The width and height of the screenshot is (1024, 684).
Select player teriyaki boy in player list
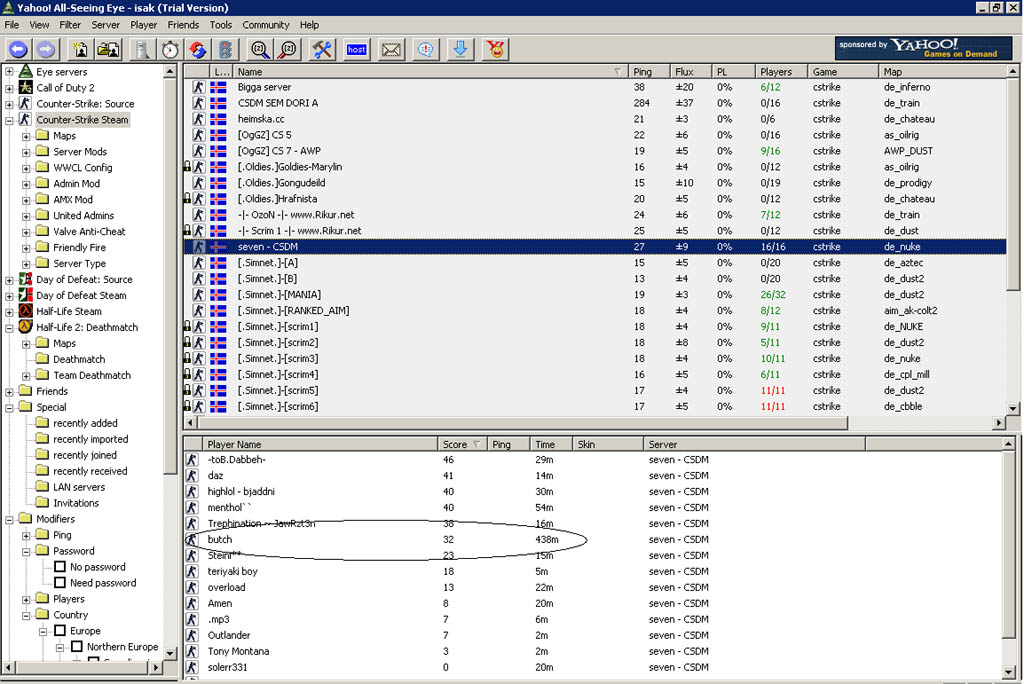pos(593,571)
